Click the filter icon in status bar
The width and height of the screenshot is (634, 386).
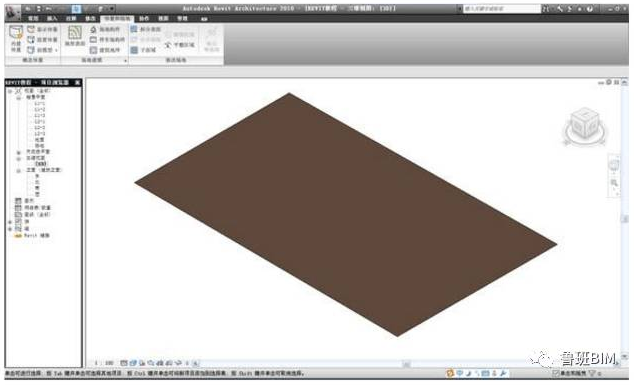coord(592,373)
